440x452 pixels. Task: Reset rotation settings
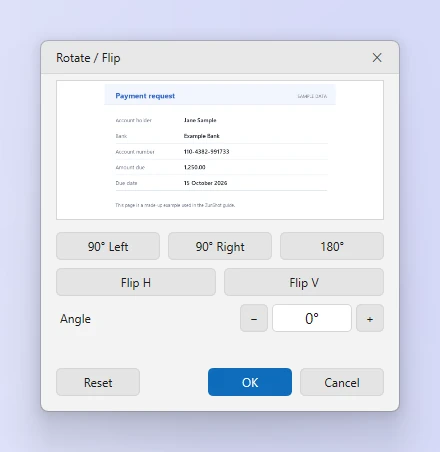(98, 382)
